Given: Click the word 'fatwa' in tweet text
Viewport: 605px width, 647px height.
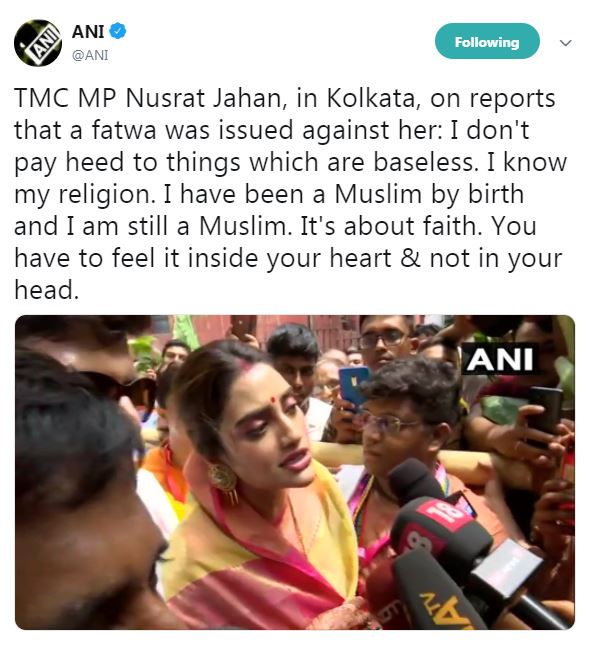Looking at the screenshot, I should (x=124, y=130).
